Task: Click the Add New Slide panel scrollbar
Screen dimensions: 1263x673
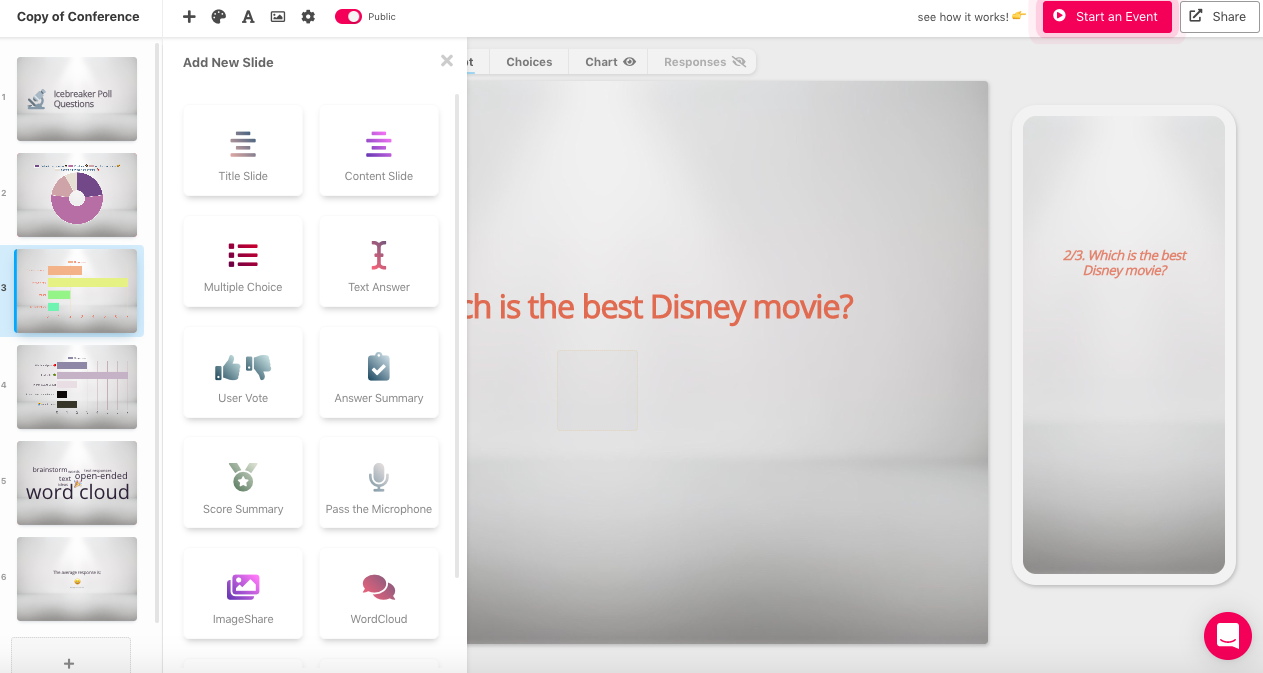Action: (457, 335)
